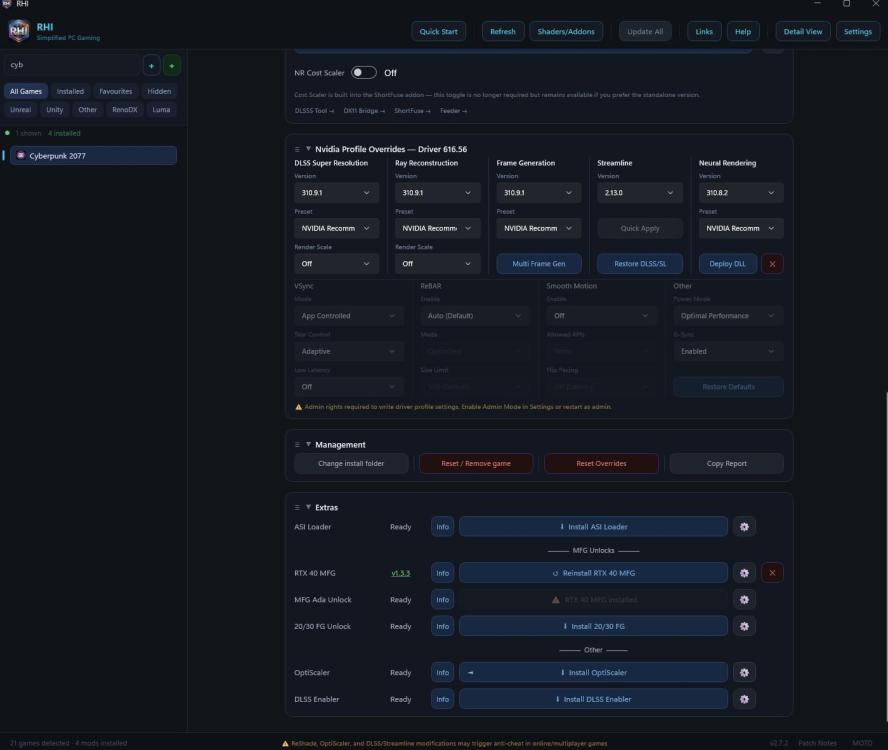This screenshot has width=888, height=750.
Task: Open OptiScaler settings gear
Action: (744, 672)
